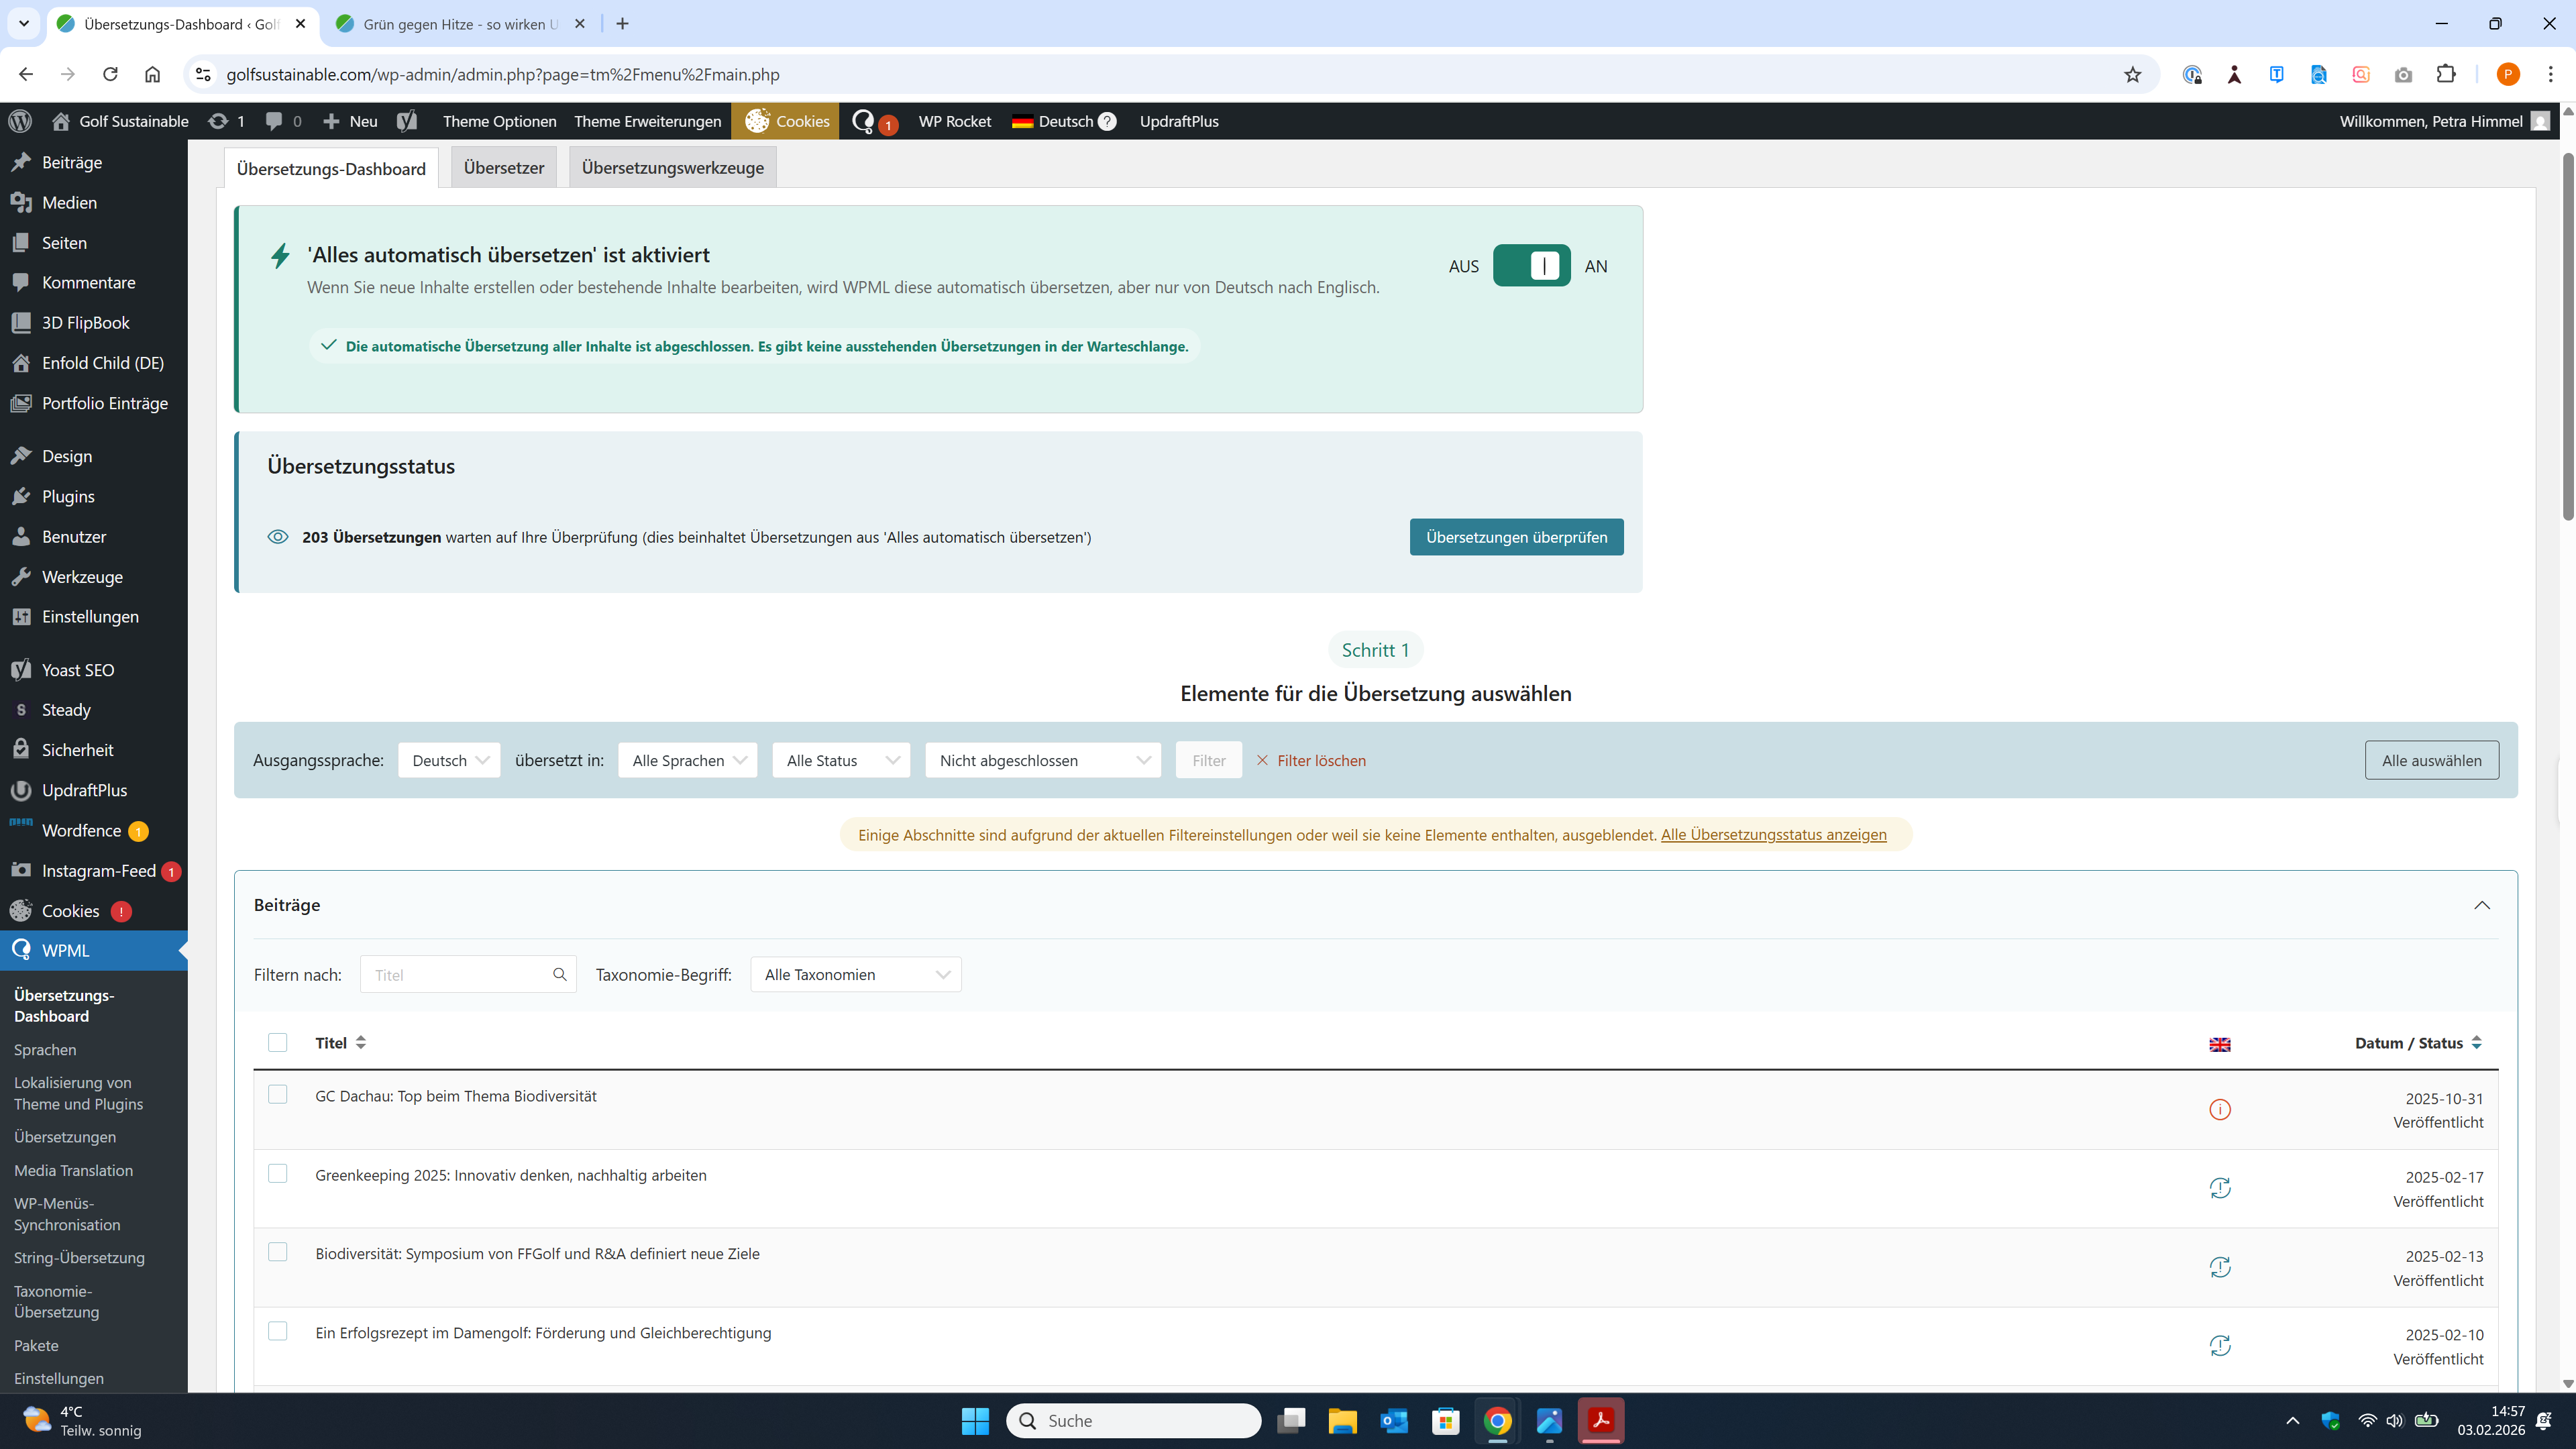Viewport: 2576px width, 1449px height.
Task: Open the Ausgangssprache Deutsch dropdown
Action: point(449,760)
